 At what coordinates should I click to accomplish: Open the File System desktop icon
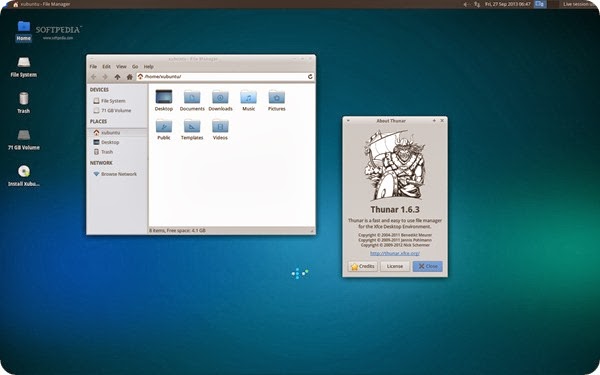23,67
